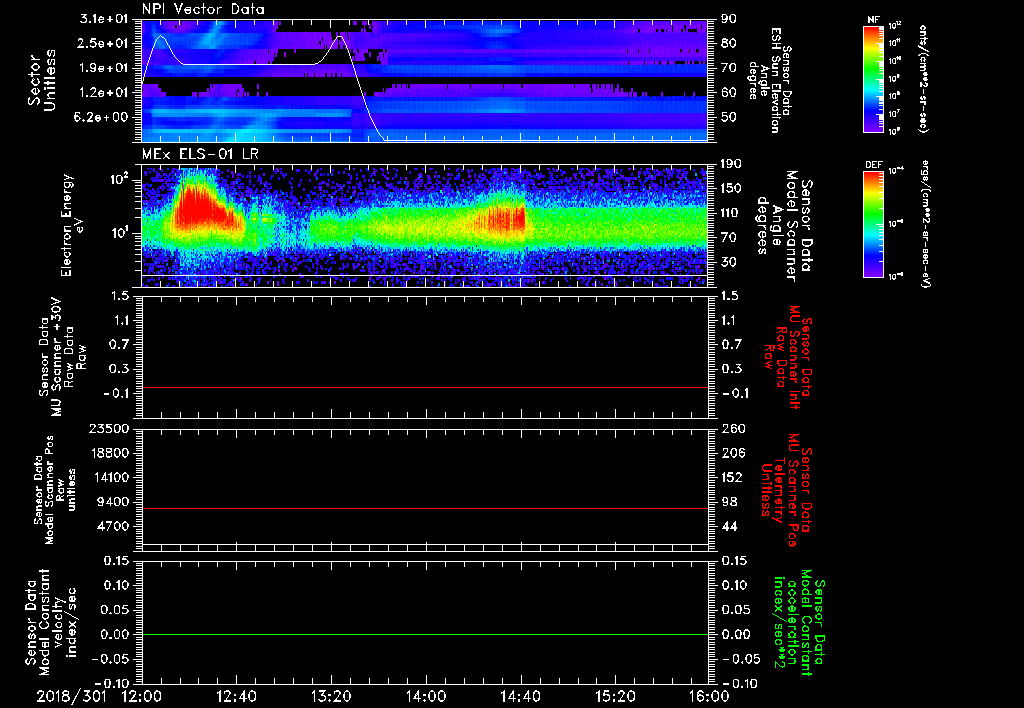1024x708 pixels.
Task: Click the "ESH Sun Elevation Angle degree" axis label
Action: click(x=771, y=80)
